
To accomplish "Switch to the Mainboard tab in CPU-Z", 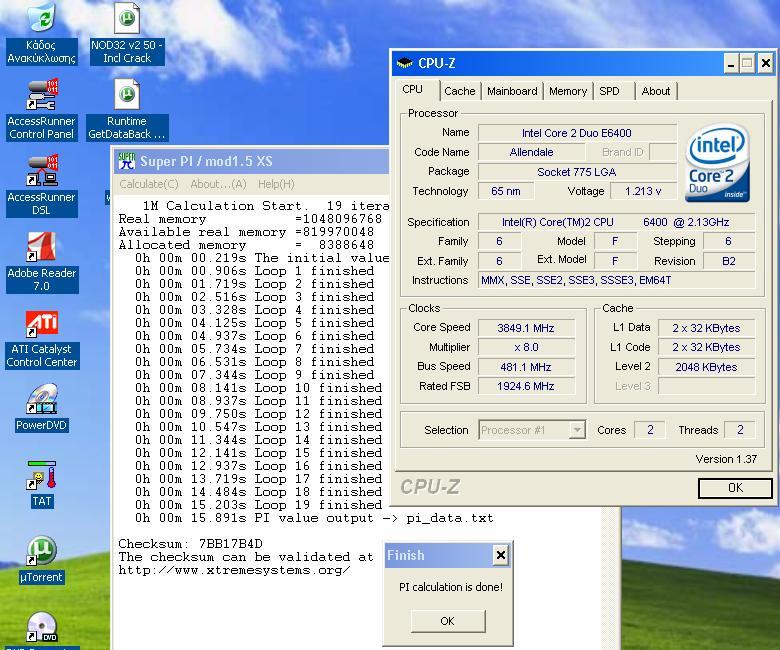I will click(512, 91).
